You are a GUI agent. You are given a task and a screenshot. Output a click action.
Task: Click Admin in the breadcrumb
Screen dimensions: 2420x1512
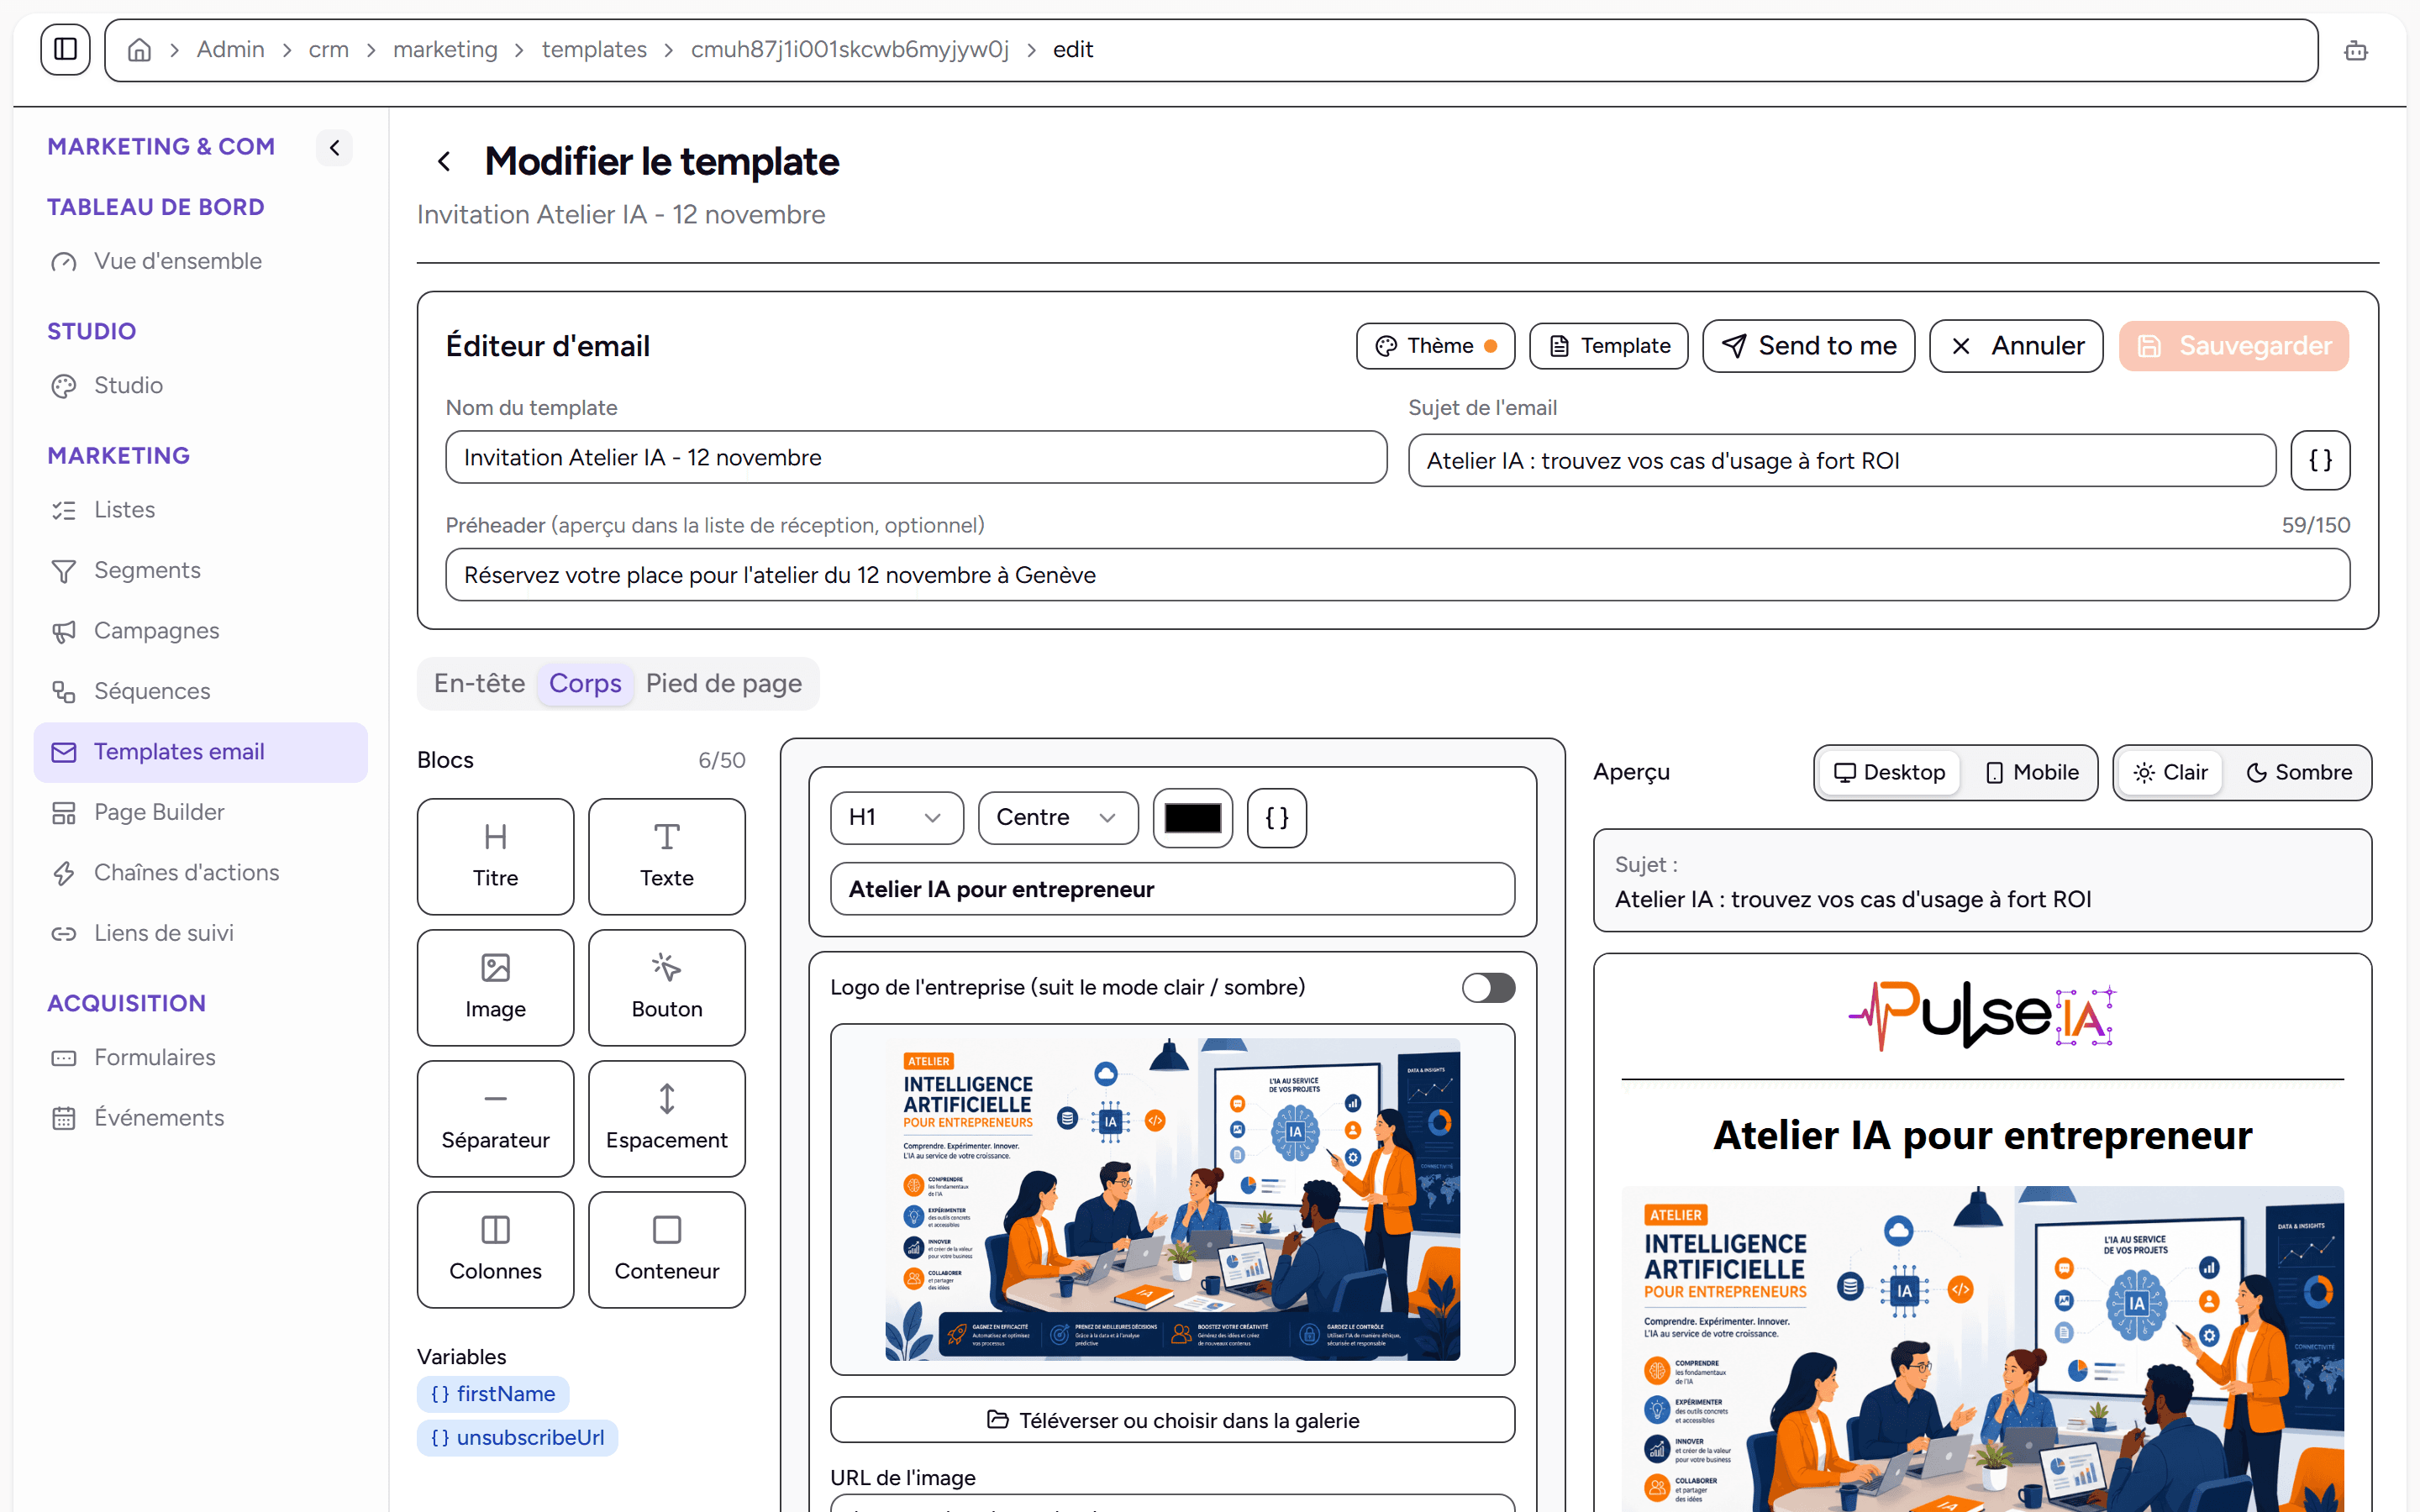pyautogui.click(x=230, y=50)
